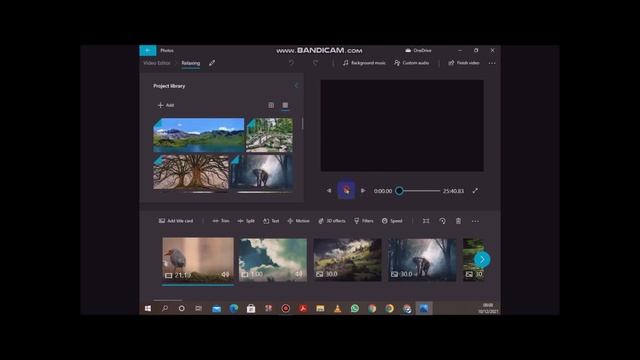
Task: Select the forest bridge library thumbnail
Action: (269, 135)
